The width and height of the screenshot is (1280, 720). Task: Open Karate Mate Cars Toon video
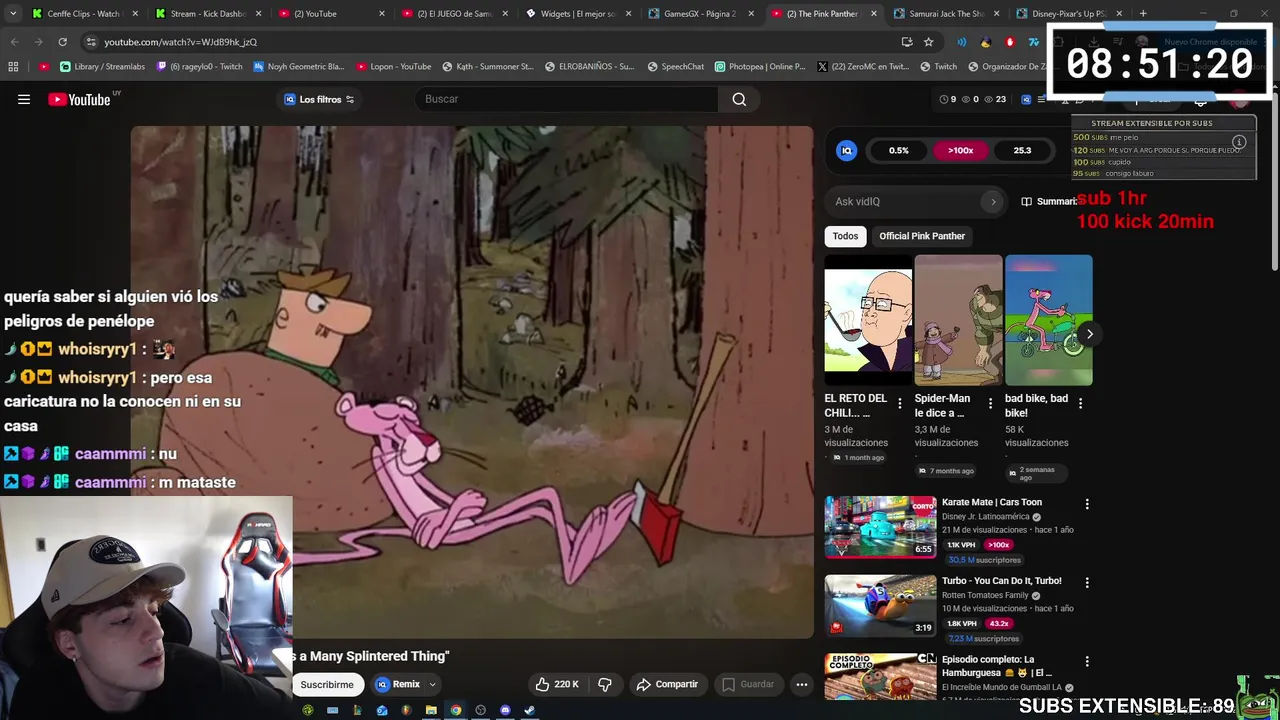pyautogui.click(x=880, y=526)
